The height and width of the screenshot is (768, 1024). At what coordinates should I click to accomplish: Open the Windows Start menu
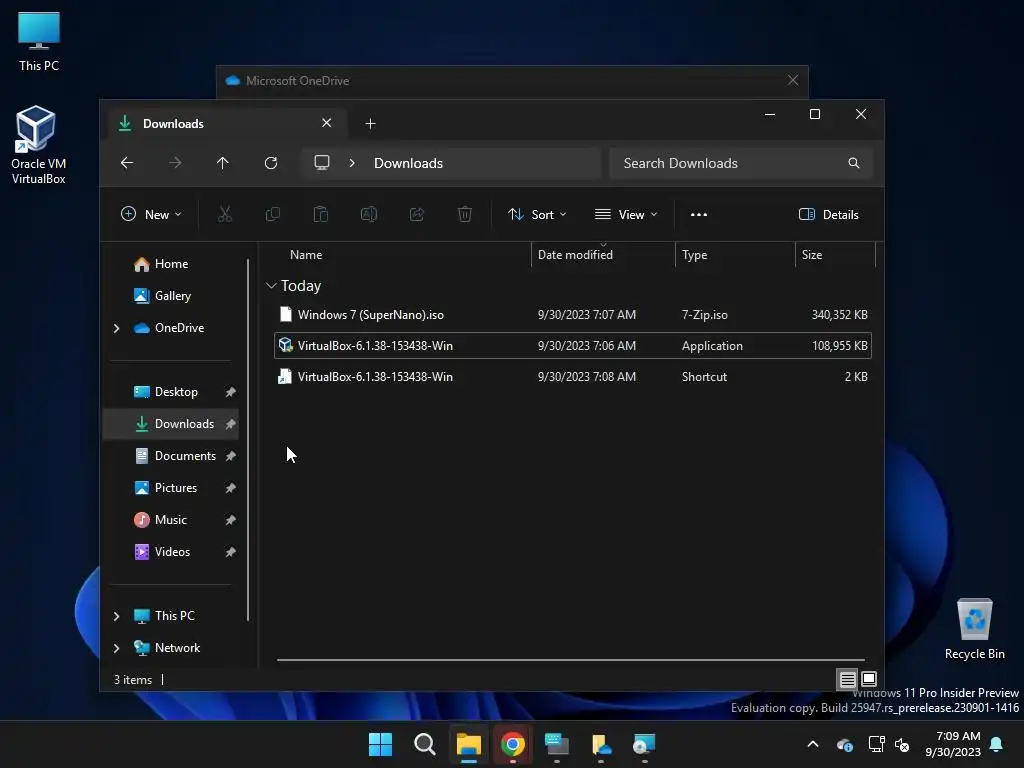(x=380, y=744)
